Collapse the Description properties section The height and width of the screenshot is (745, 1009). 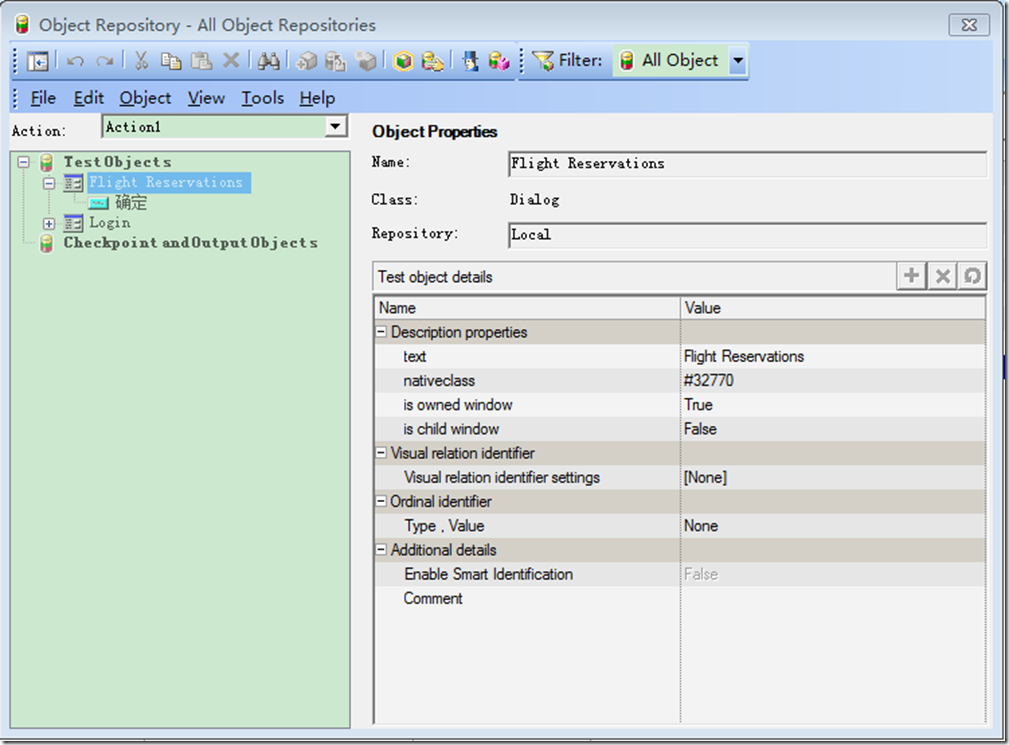382,332
